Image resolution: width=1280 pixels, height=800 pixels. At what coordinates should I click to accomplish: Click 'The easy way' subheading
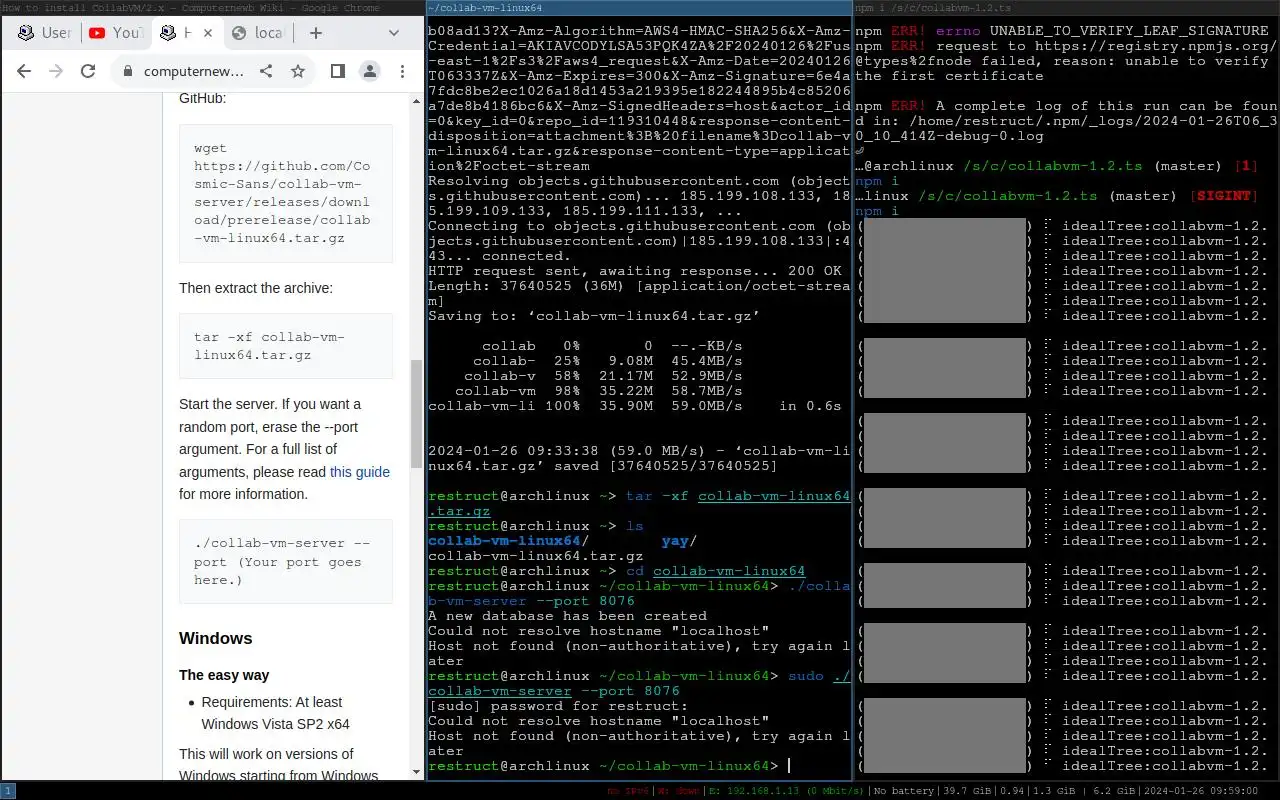[x=224, y=675]
